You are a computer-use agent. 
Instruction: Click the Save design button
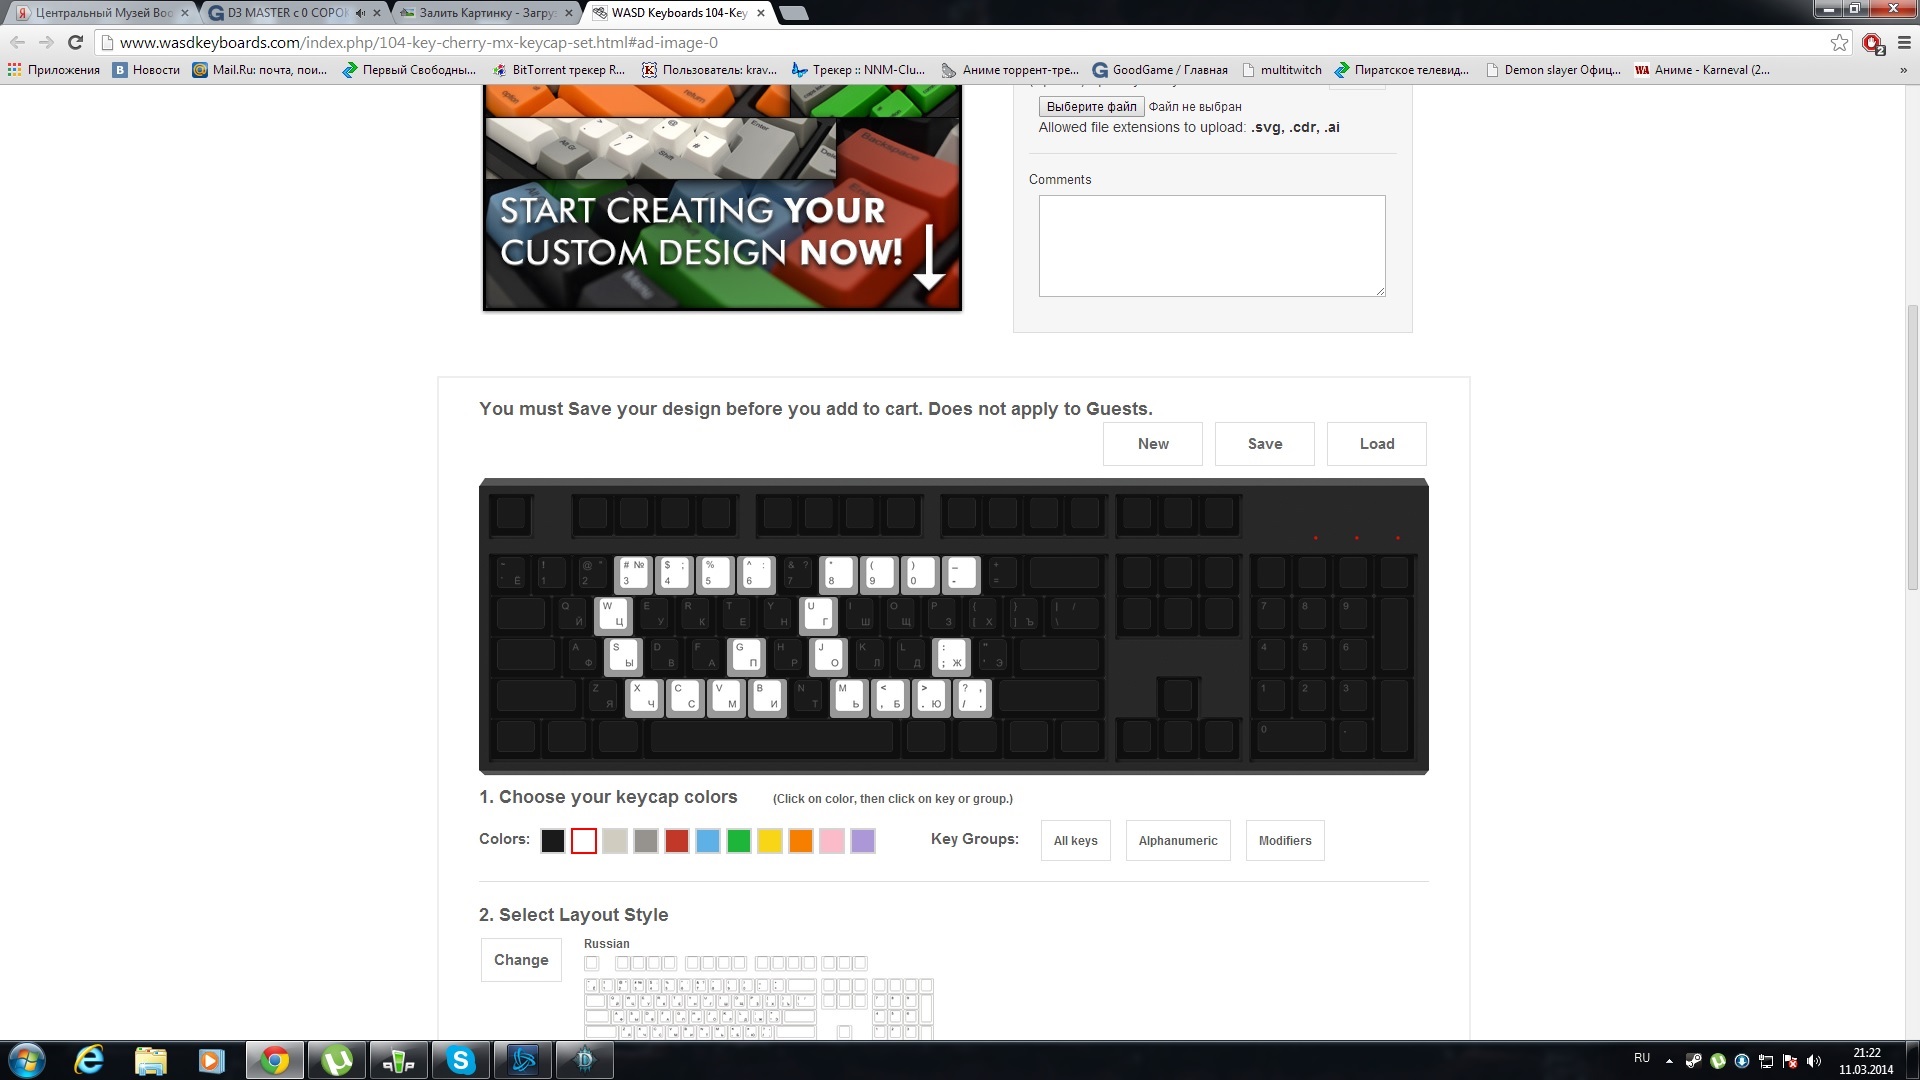tap(1264, 444)
